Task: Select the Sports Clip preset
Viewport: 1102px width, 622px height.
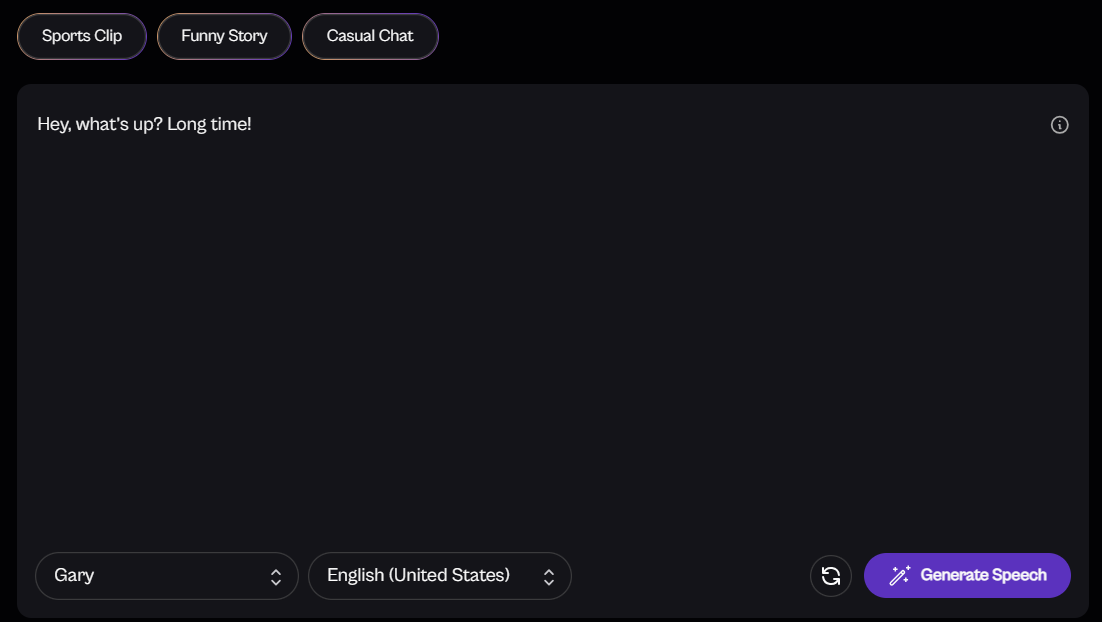Action: coord(82,36)
